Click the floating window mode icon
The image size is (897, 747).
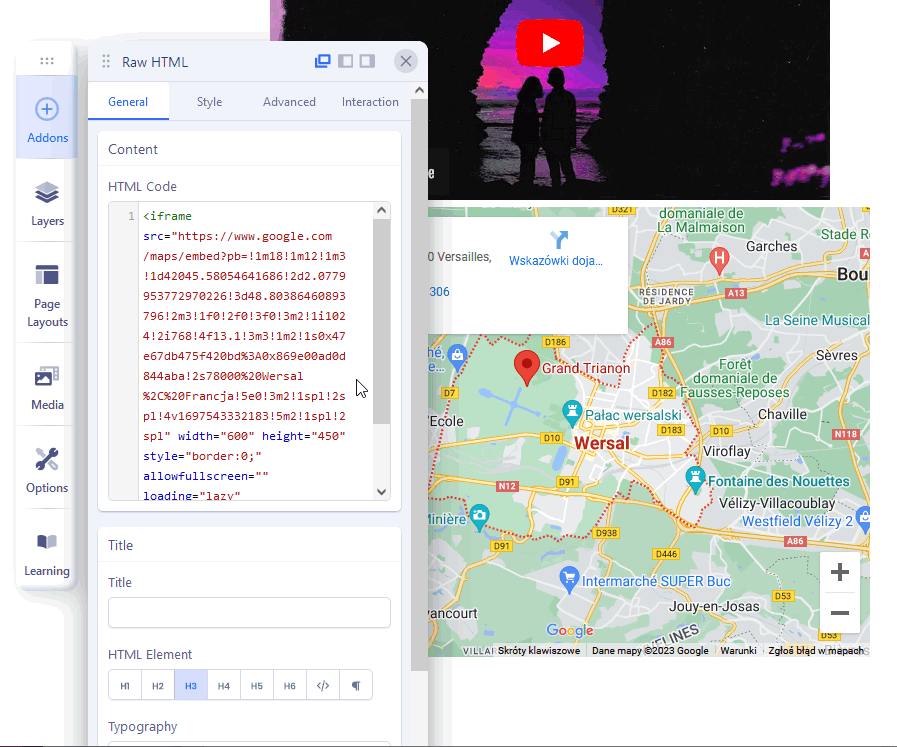click(323, 61)
